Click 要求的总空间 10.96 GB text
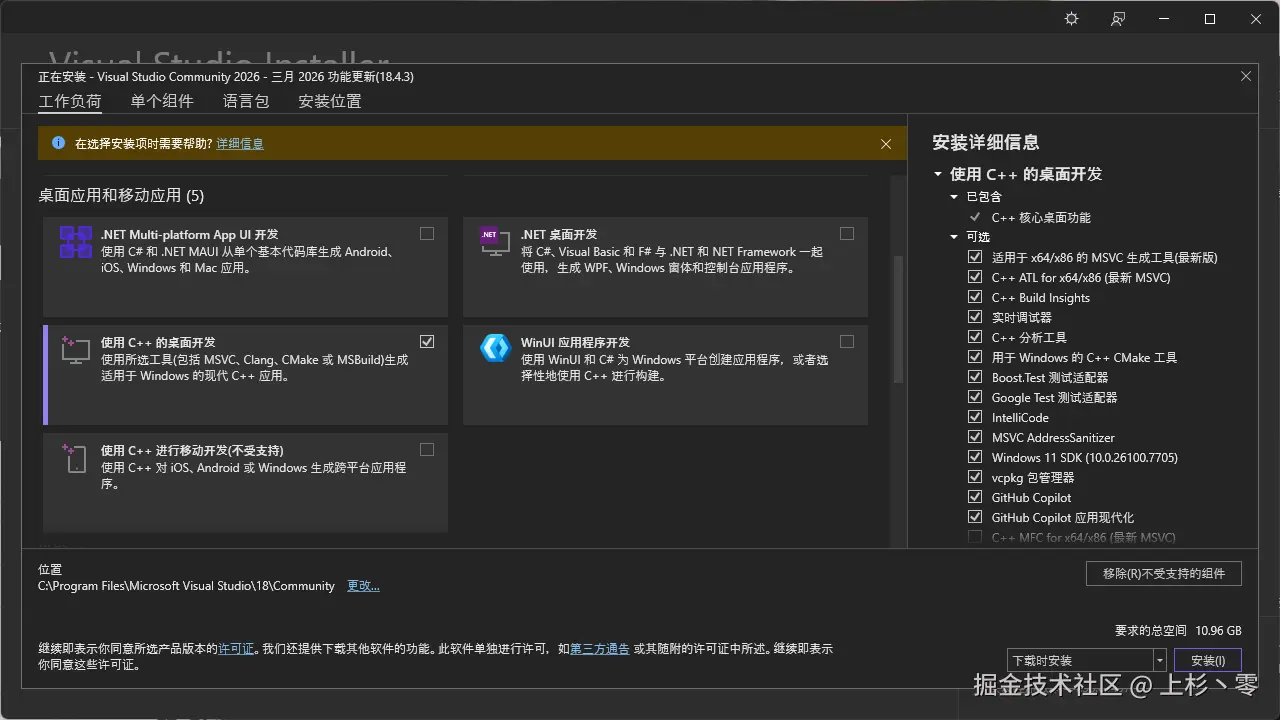1280x720 pixels. 1178,631
